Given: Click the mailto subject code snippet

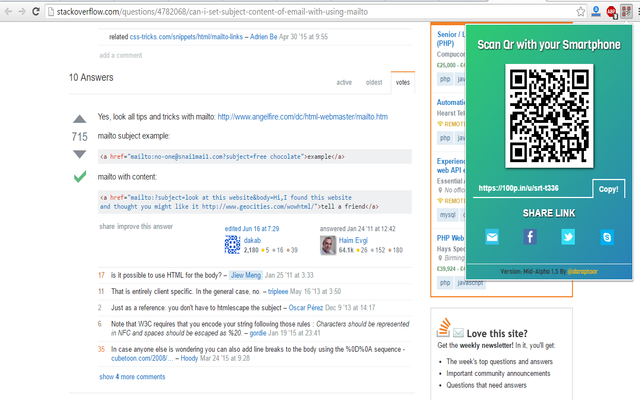Looking at the screenshot, I should 255,157.
